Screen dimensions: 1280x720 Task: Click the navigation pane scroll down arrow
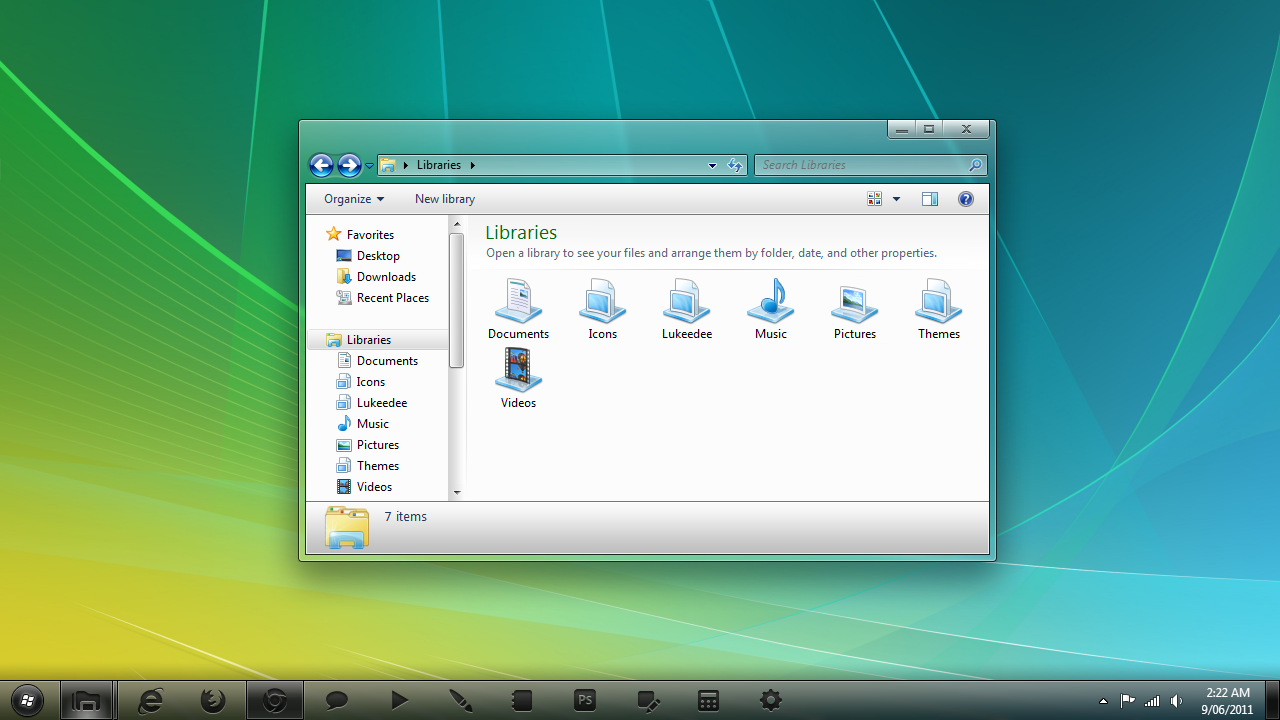click(457, 492)
